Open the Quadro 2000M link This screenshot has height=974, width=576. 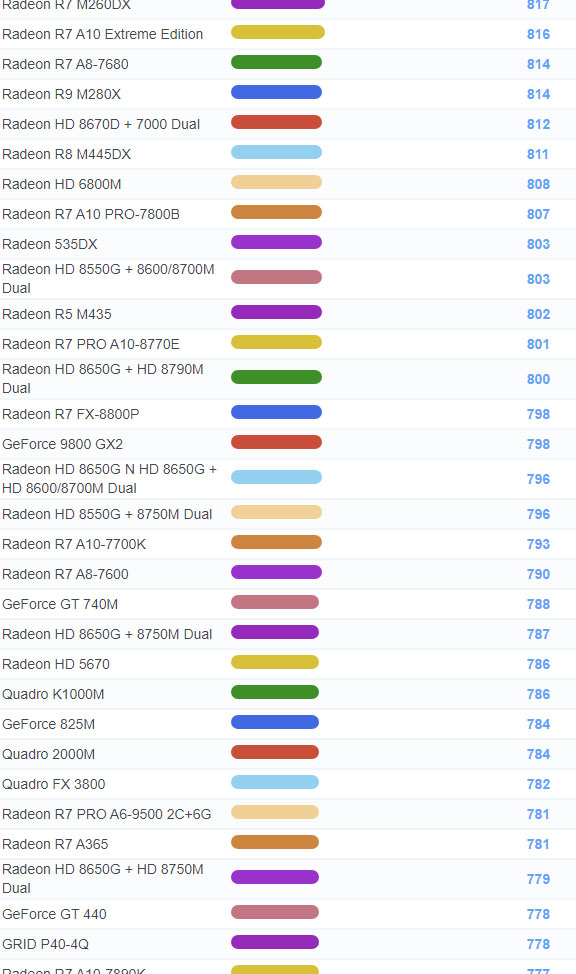point(48,754)
